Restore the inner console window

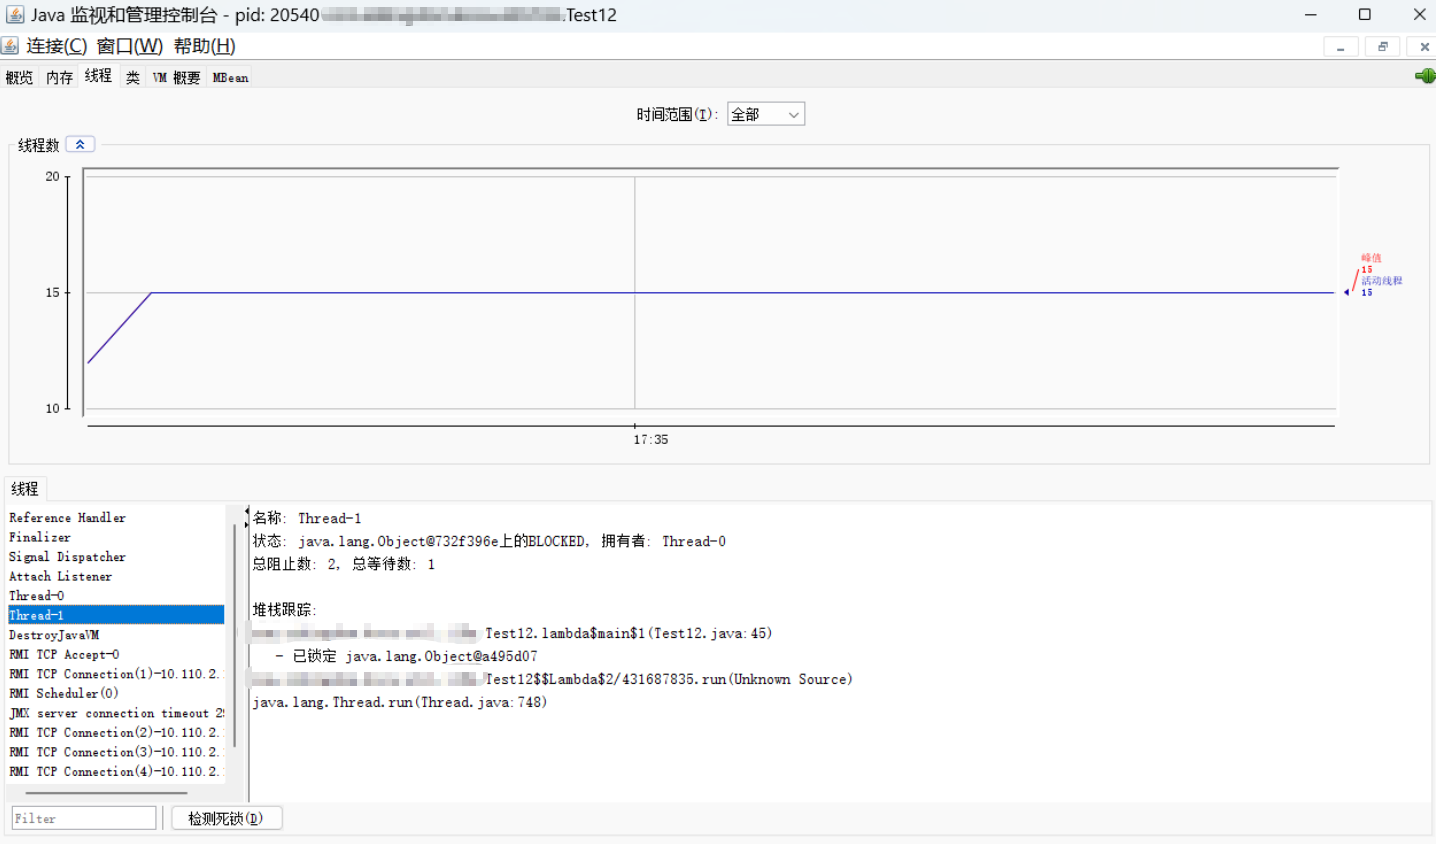(x=1383, y=47)
